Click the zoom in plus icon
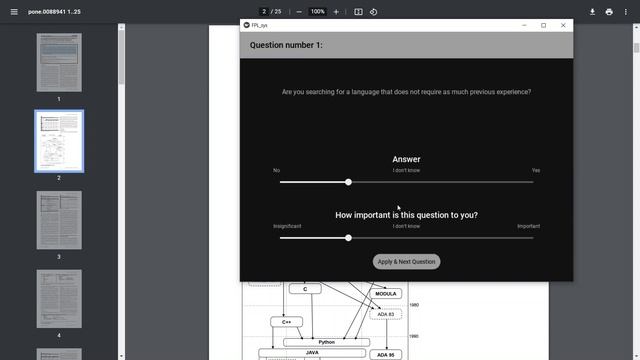The height and width of the screenshot is (360, 640). click(336, 12)
